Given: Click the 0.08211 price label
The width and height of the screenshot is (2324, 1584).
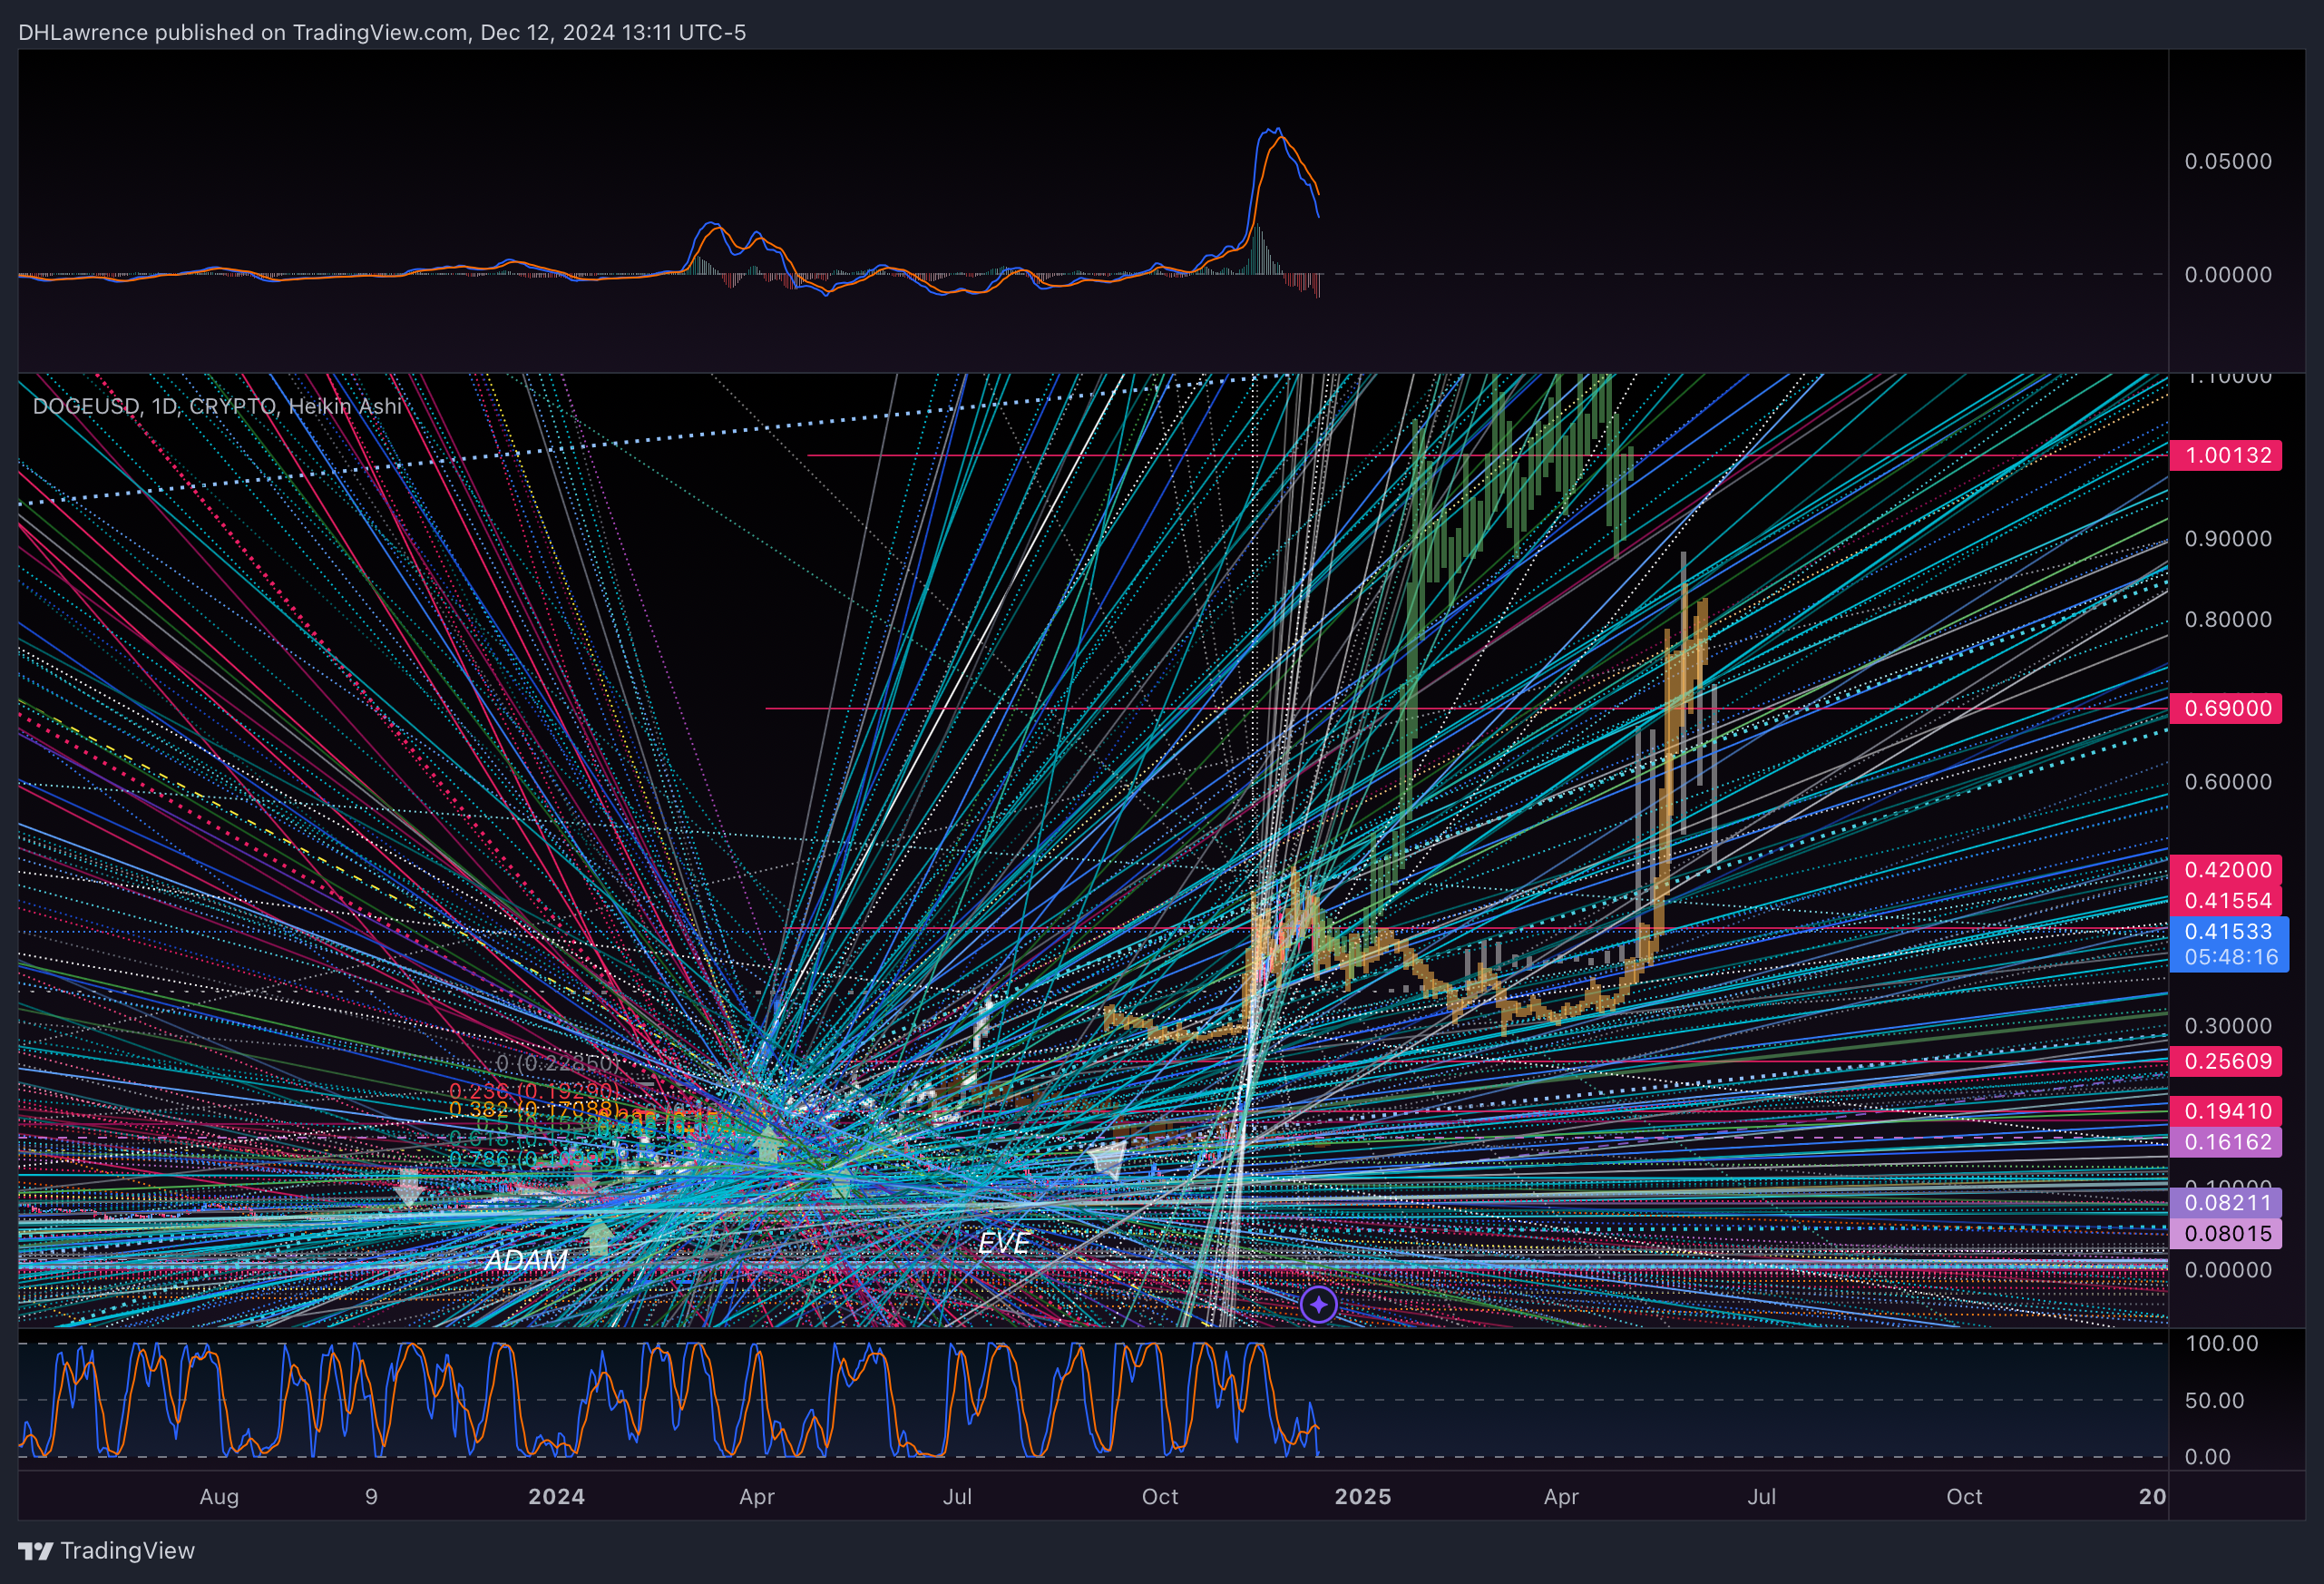Looking at the screenshot, I should pos(2225,1203).
